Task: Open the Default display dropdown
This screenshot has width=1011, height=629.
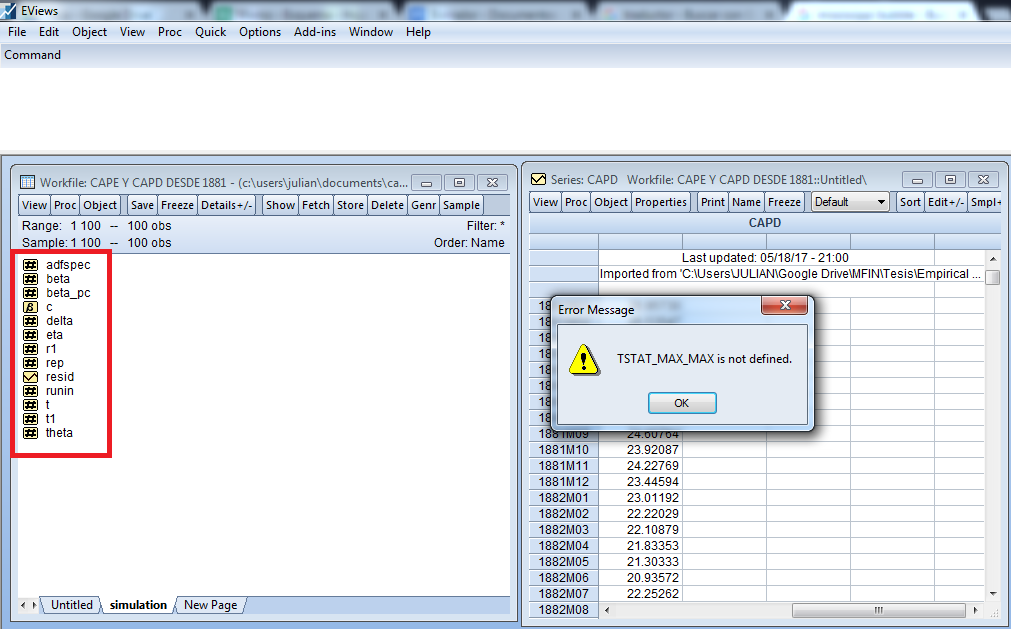Action: point(850,202)
